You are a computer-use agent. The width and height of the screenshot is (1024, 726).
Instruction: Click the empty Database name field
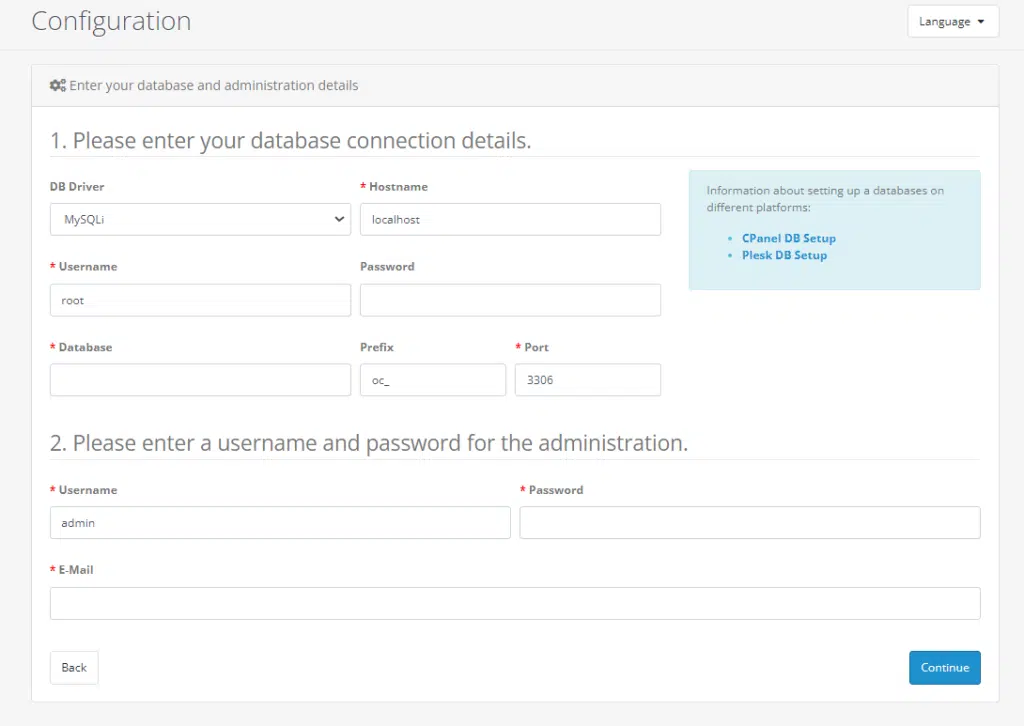pyautogui.click(x=200, y=380)
